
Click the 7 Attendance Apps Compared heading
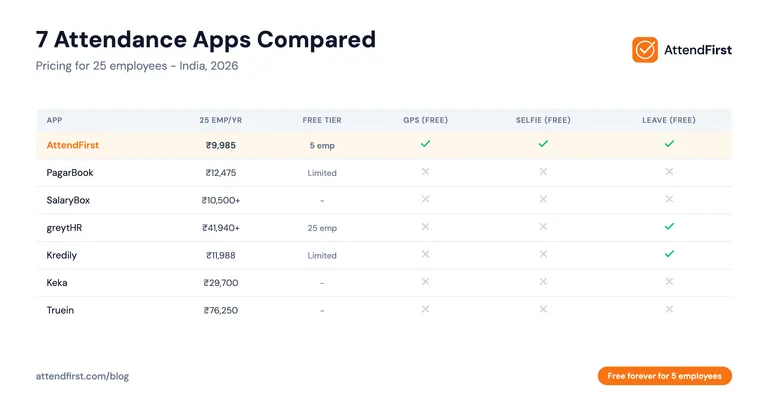pyautogui.click(x=206, y=39)
